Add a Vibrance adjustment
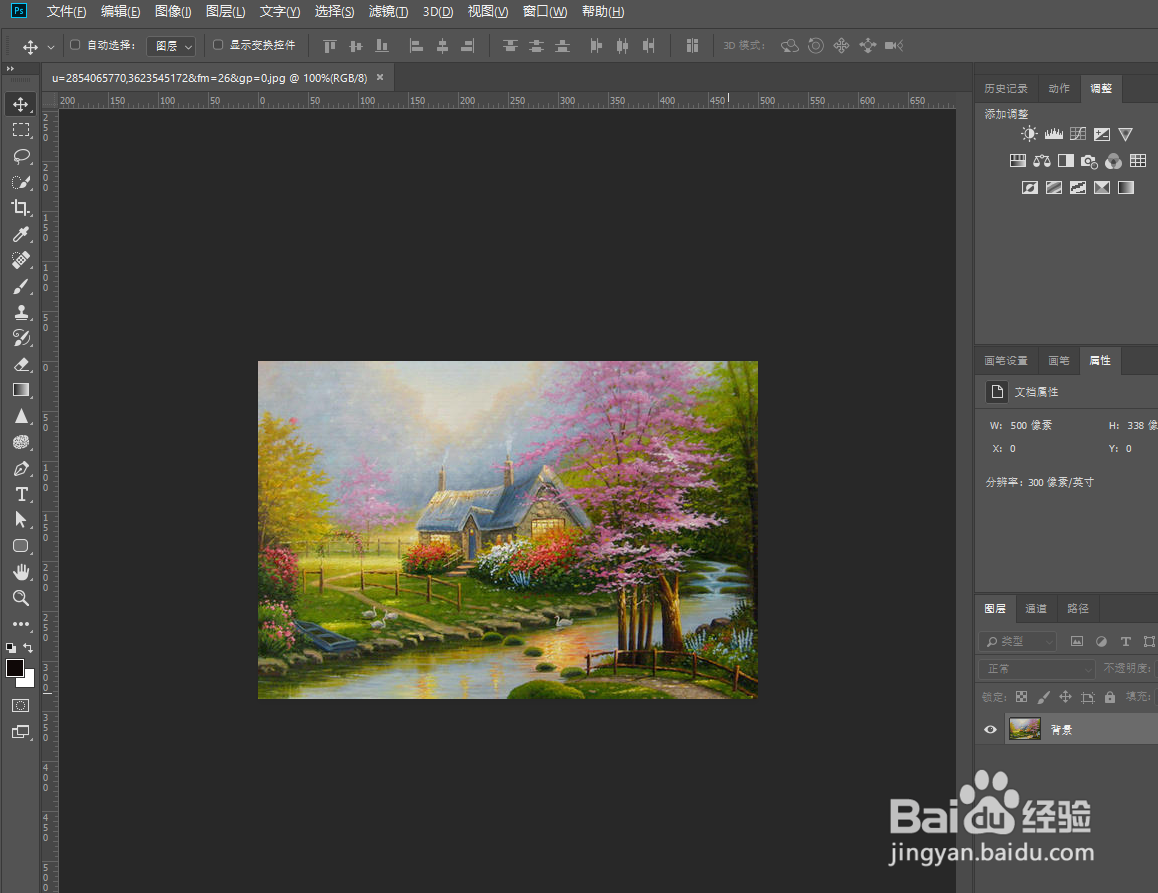The image size is (1158, 893). click(x=1126, y=134)
